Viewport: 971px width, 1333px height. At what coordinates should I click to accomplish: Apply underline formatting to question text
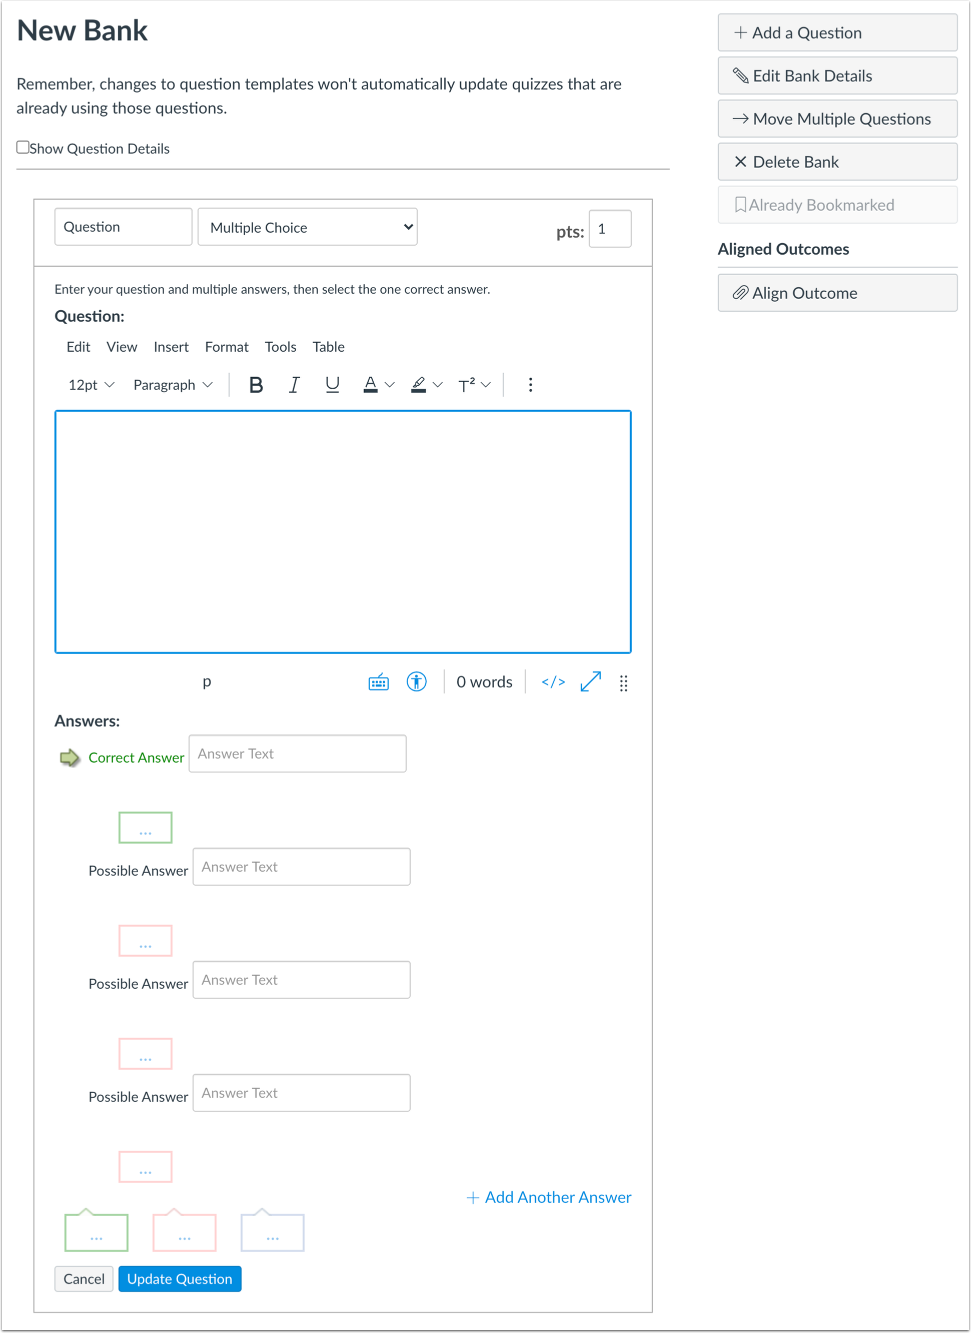(332, 384)
